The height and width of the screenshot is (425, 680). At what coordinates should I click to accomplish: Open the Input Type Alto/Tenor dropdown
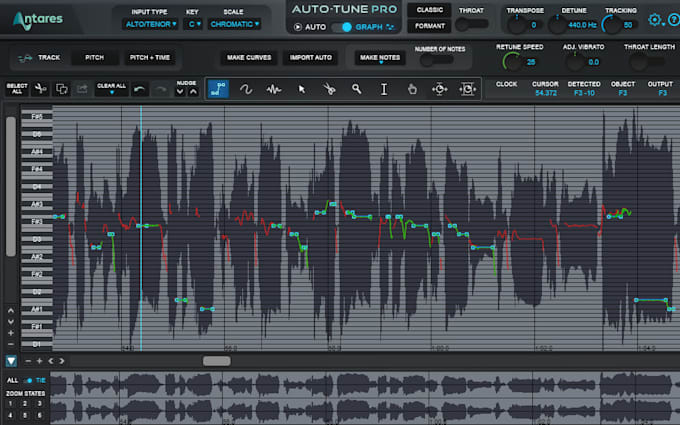tap(150, 24)
